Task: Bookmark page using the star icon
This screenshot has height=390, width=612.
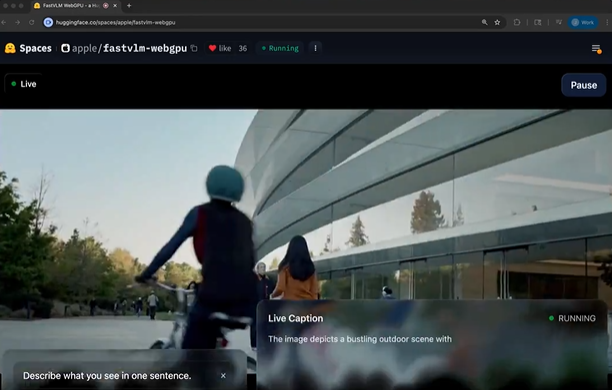Action: 497,23
